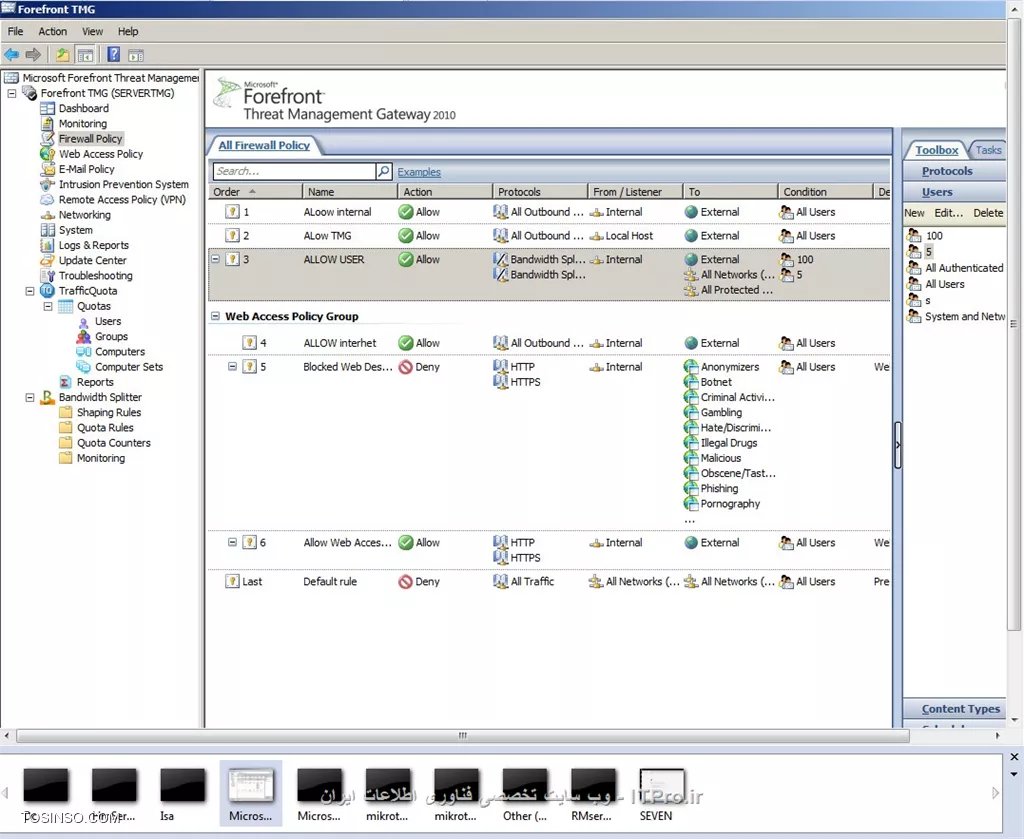
Task: Select Computer Sets under Quotas
Action: point(129,367)
